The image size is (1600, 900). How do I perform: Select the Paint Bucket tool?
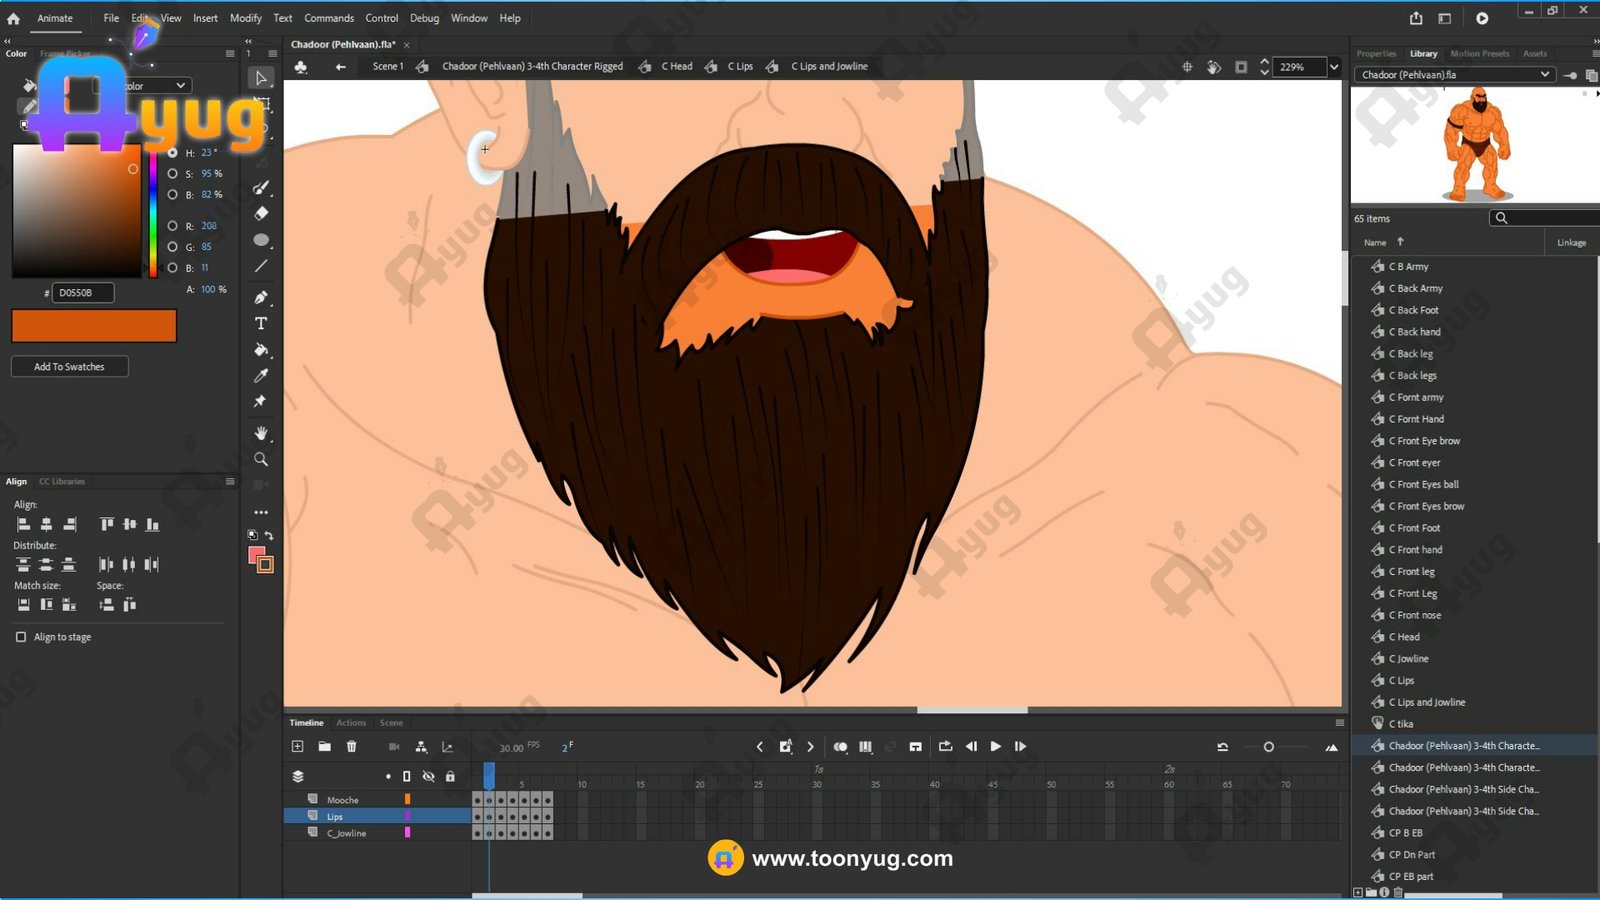coord(261,350)
